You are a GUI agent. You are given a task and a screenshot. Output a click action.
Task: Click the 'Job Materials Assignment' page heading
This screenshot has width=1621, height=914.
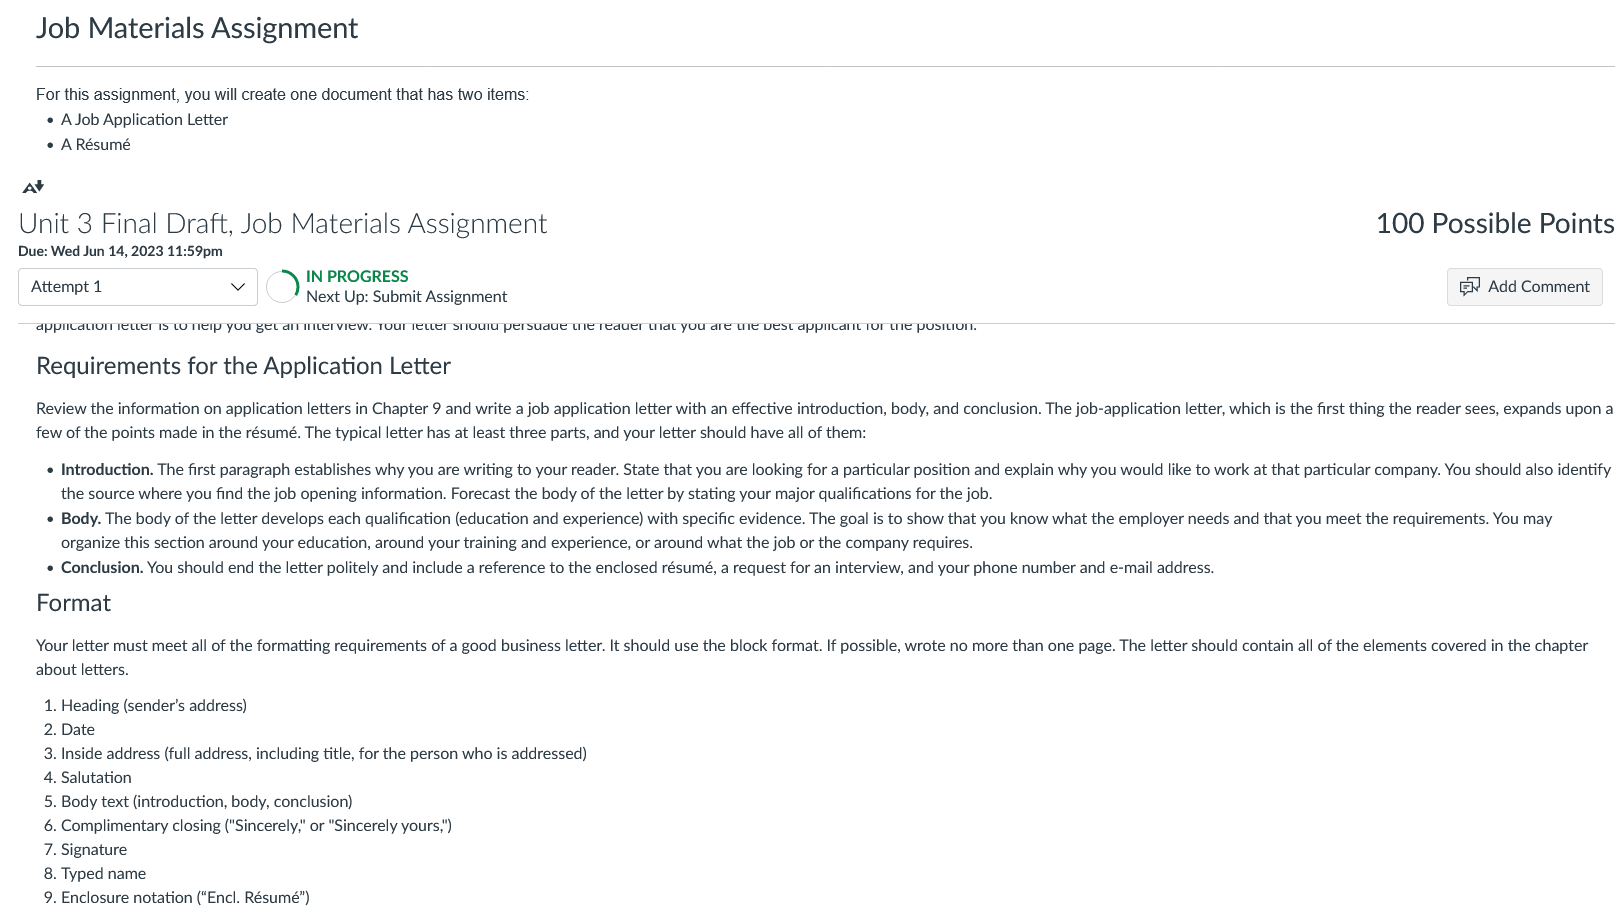tap(197, 28)
